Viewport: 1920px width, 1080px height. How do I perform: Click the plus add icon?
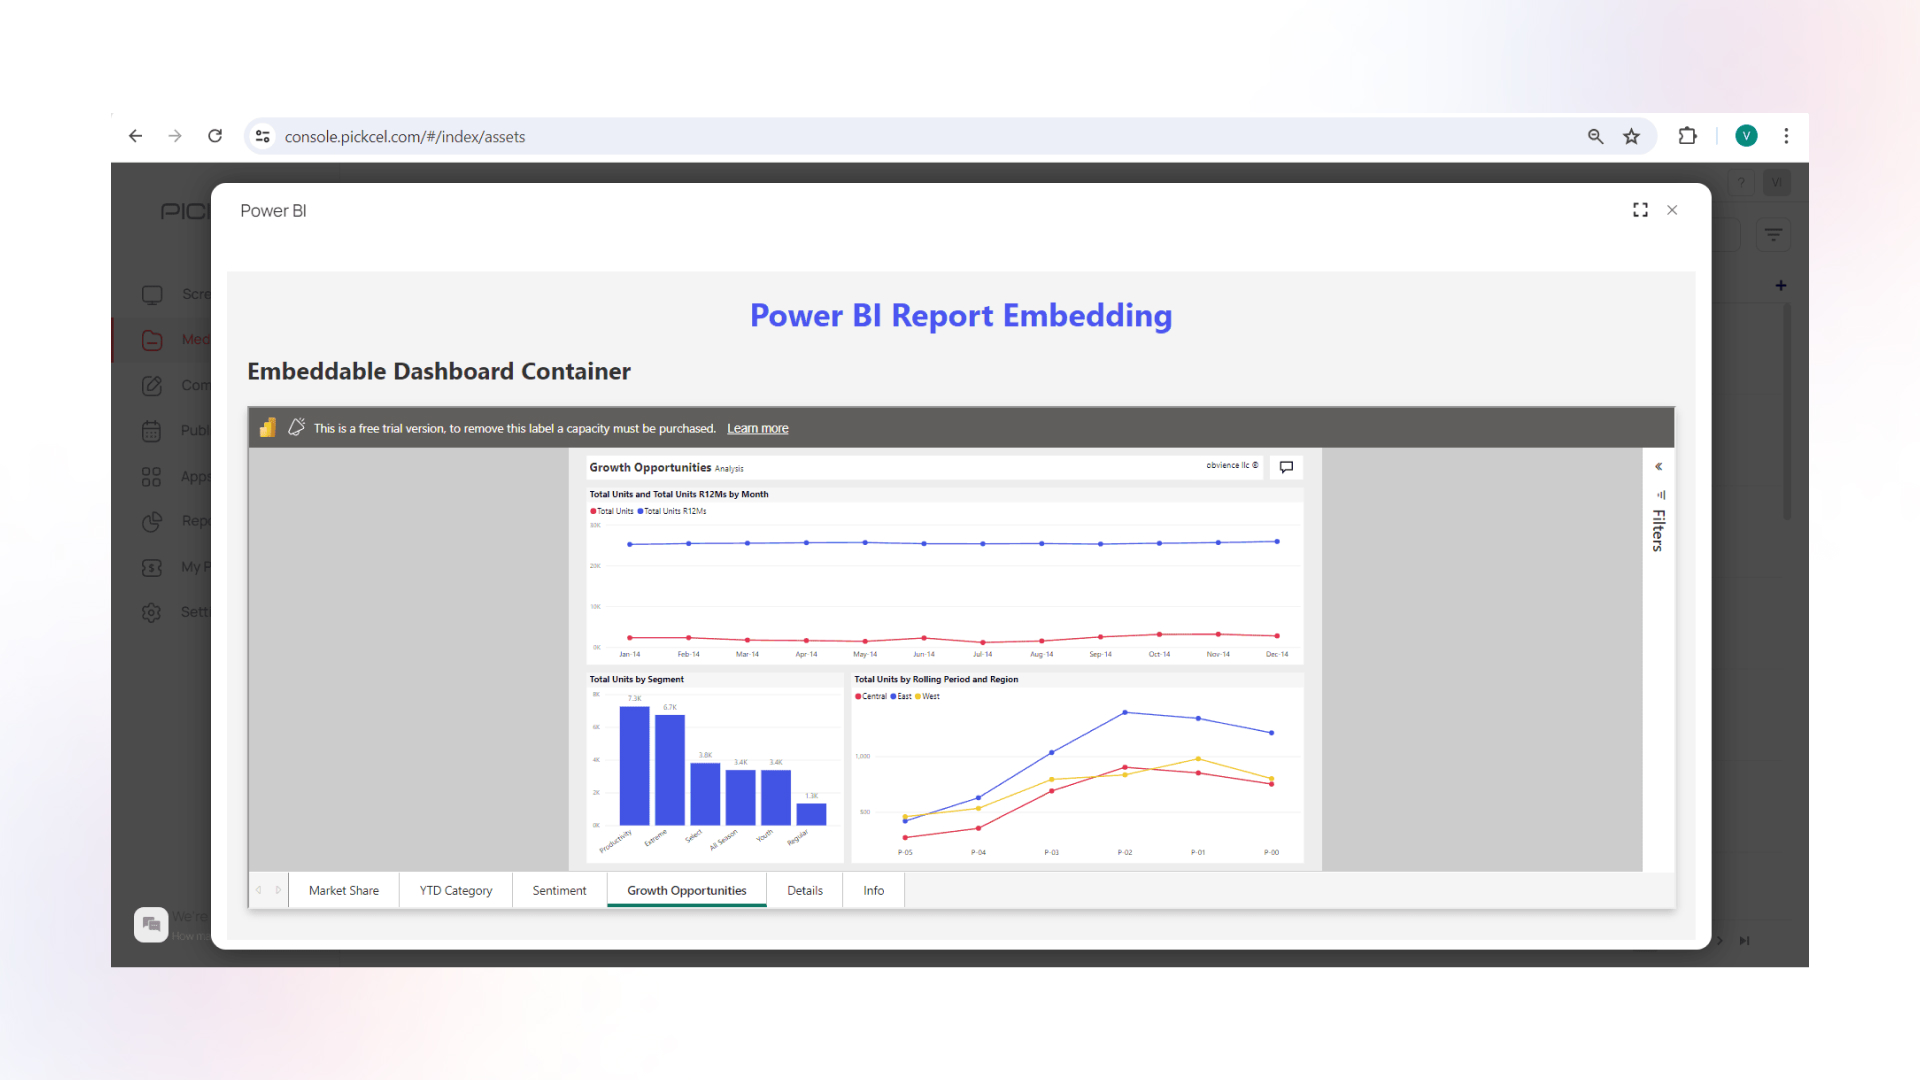(x=1781, y=286)
